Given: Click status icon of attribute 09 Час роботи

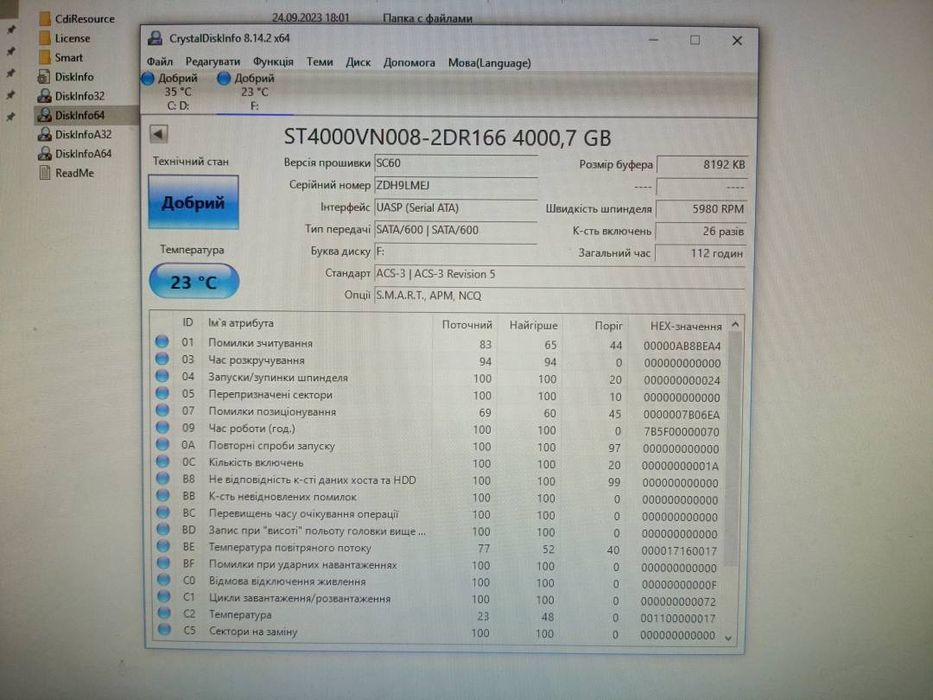Looking at the screenshot, I should tap(162, 427).
